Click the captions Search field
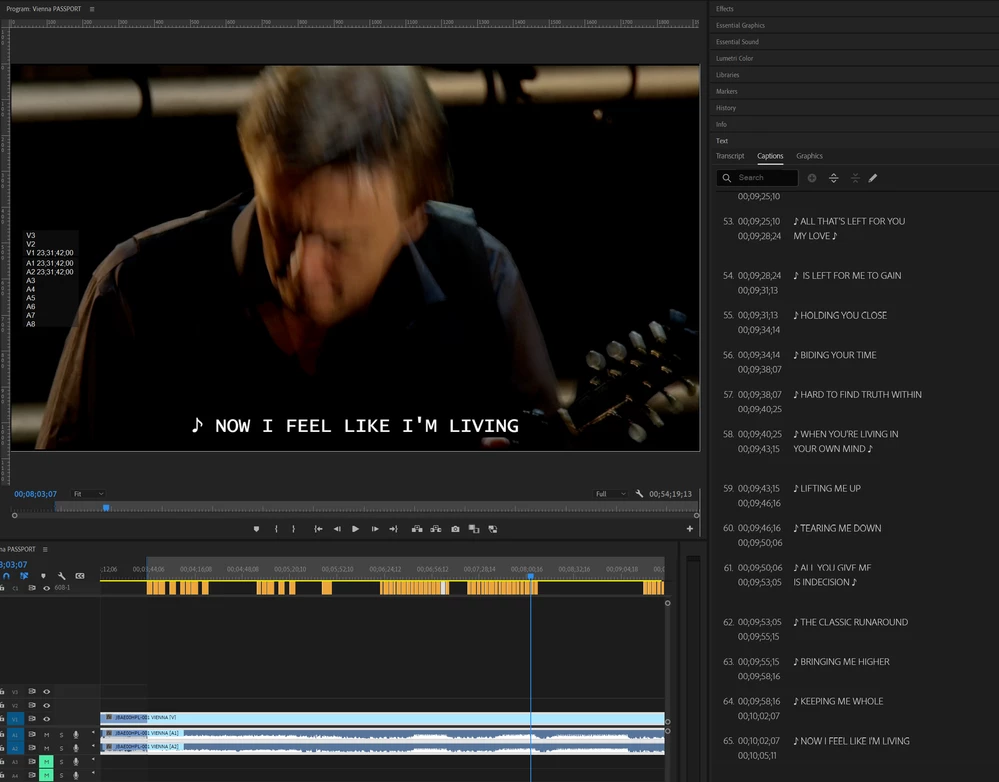 [757, 178]
